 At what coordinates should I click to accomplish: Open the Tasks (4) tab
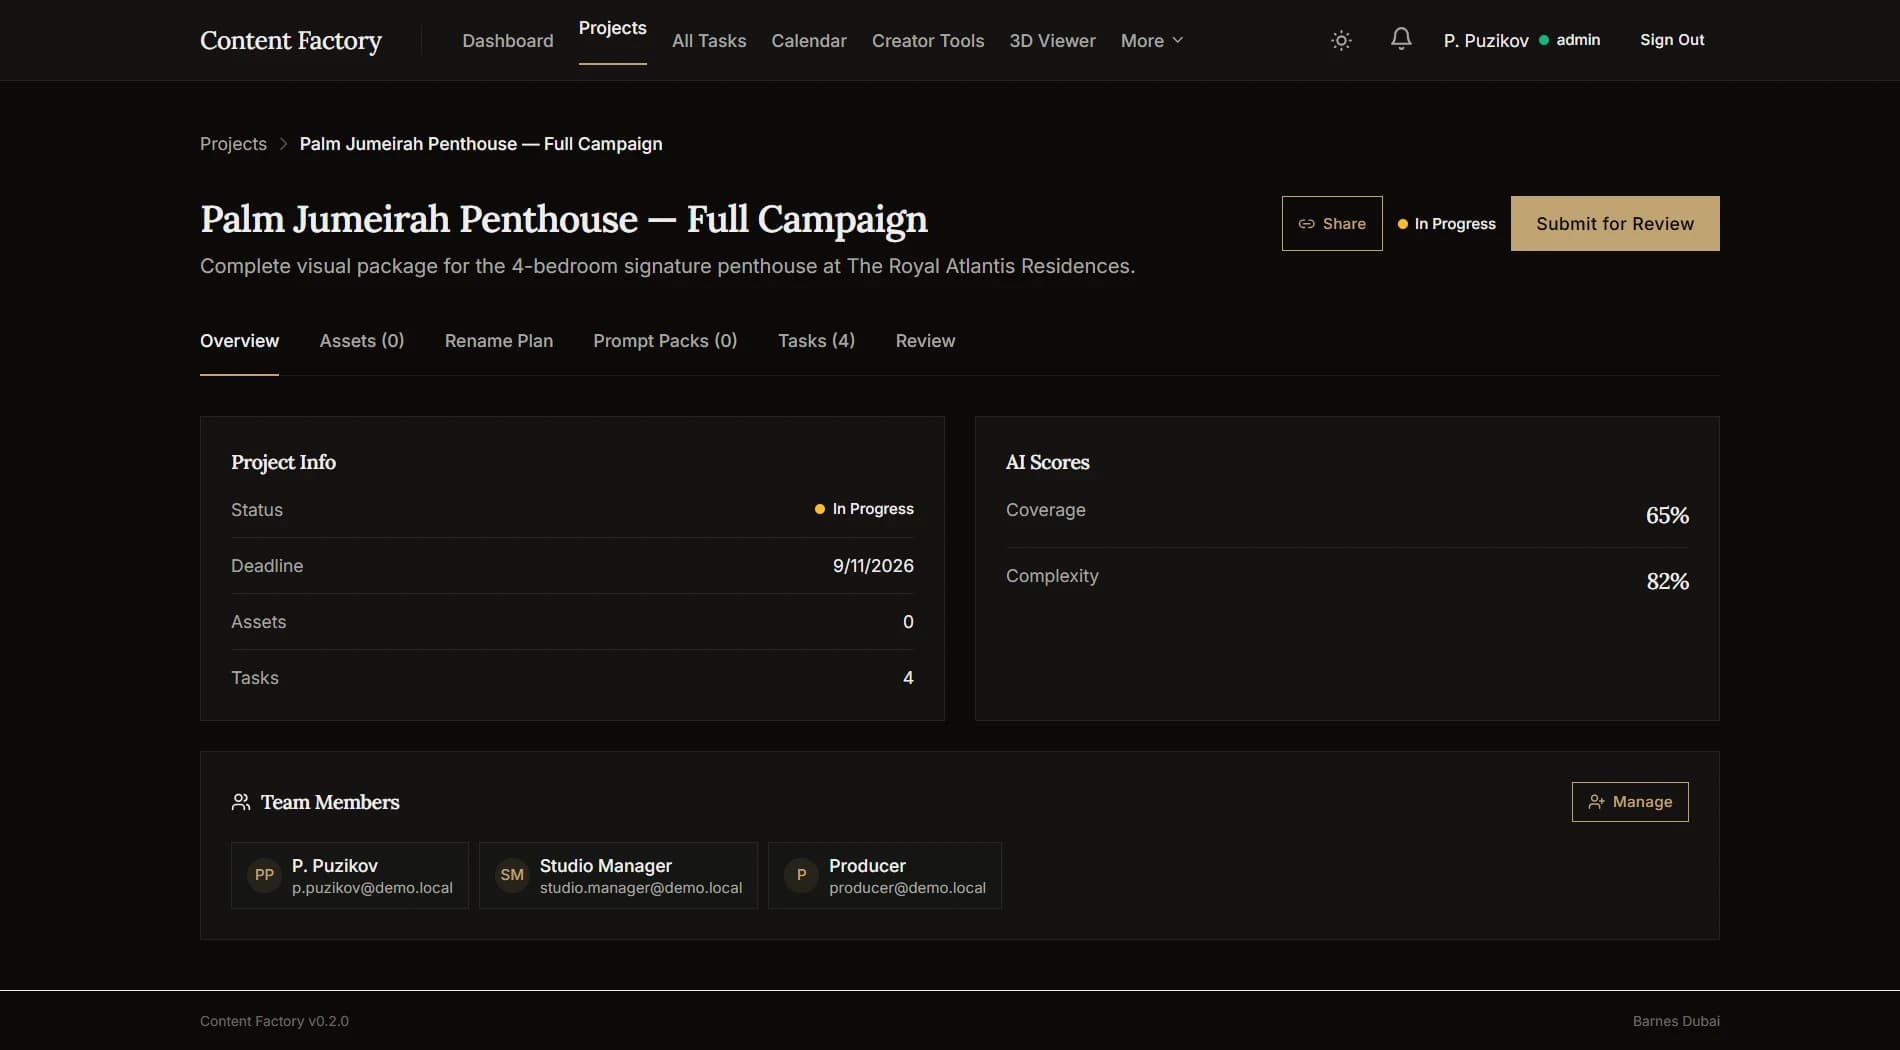[816, 341]
